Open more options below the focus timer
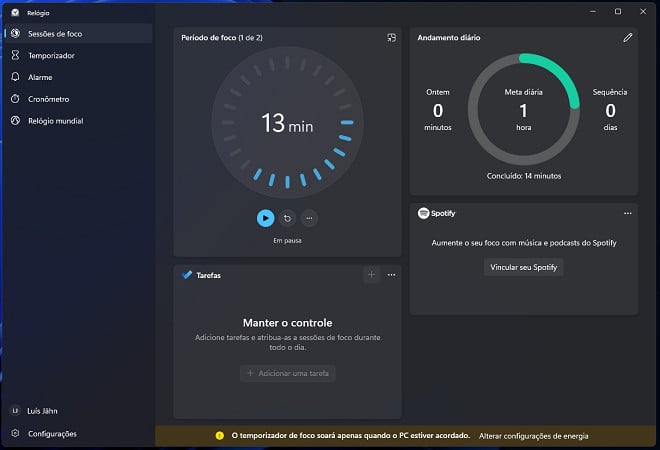This screenshot has width=660, height=450. pyautogui.click(x=309, y=217)
